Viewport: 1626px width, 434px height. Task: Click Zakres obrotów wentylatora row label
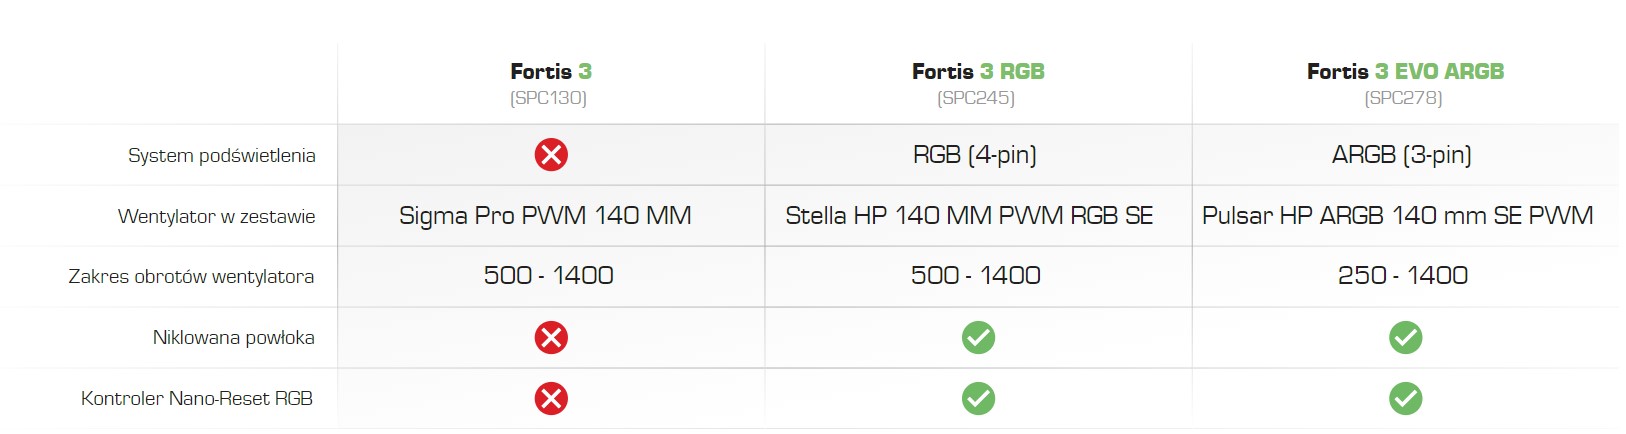pyautogui.click(x=191, y=276)
